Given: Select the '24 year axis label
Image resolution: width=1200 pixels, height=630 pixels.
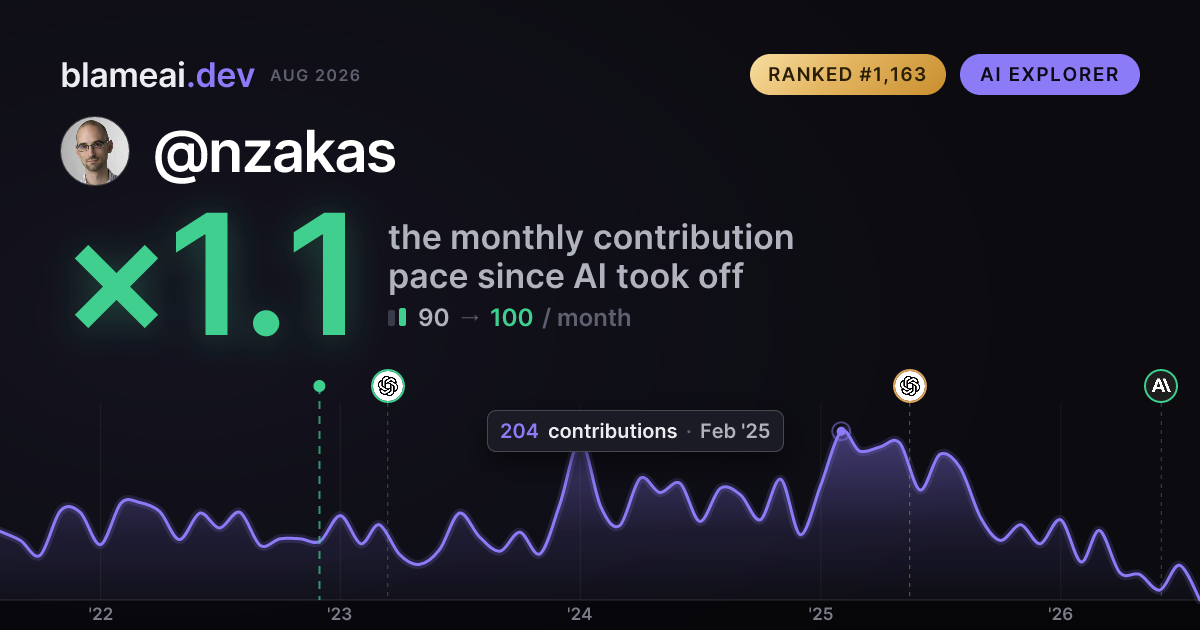Looking at the screenshot, I should tap(580, 614).
